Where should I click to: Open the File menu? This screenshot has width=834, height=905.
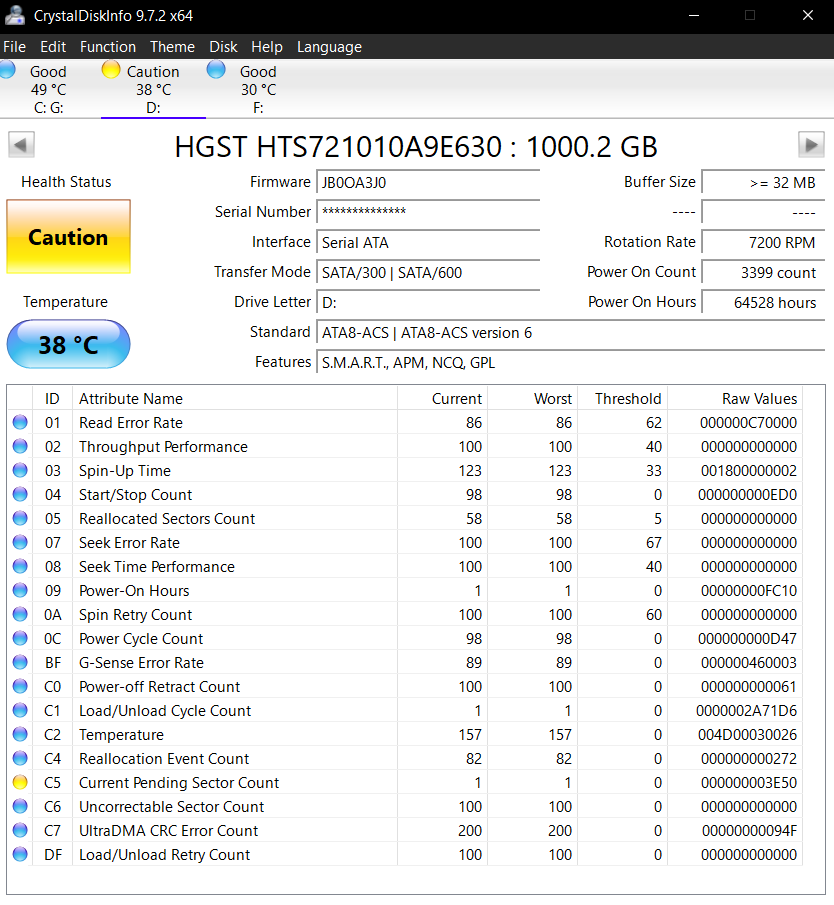pos(14,47)
